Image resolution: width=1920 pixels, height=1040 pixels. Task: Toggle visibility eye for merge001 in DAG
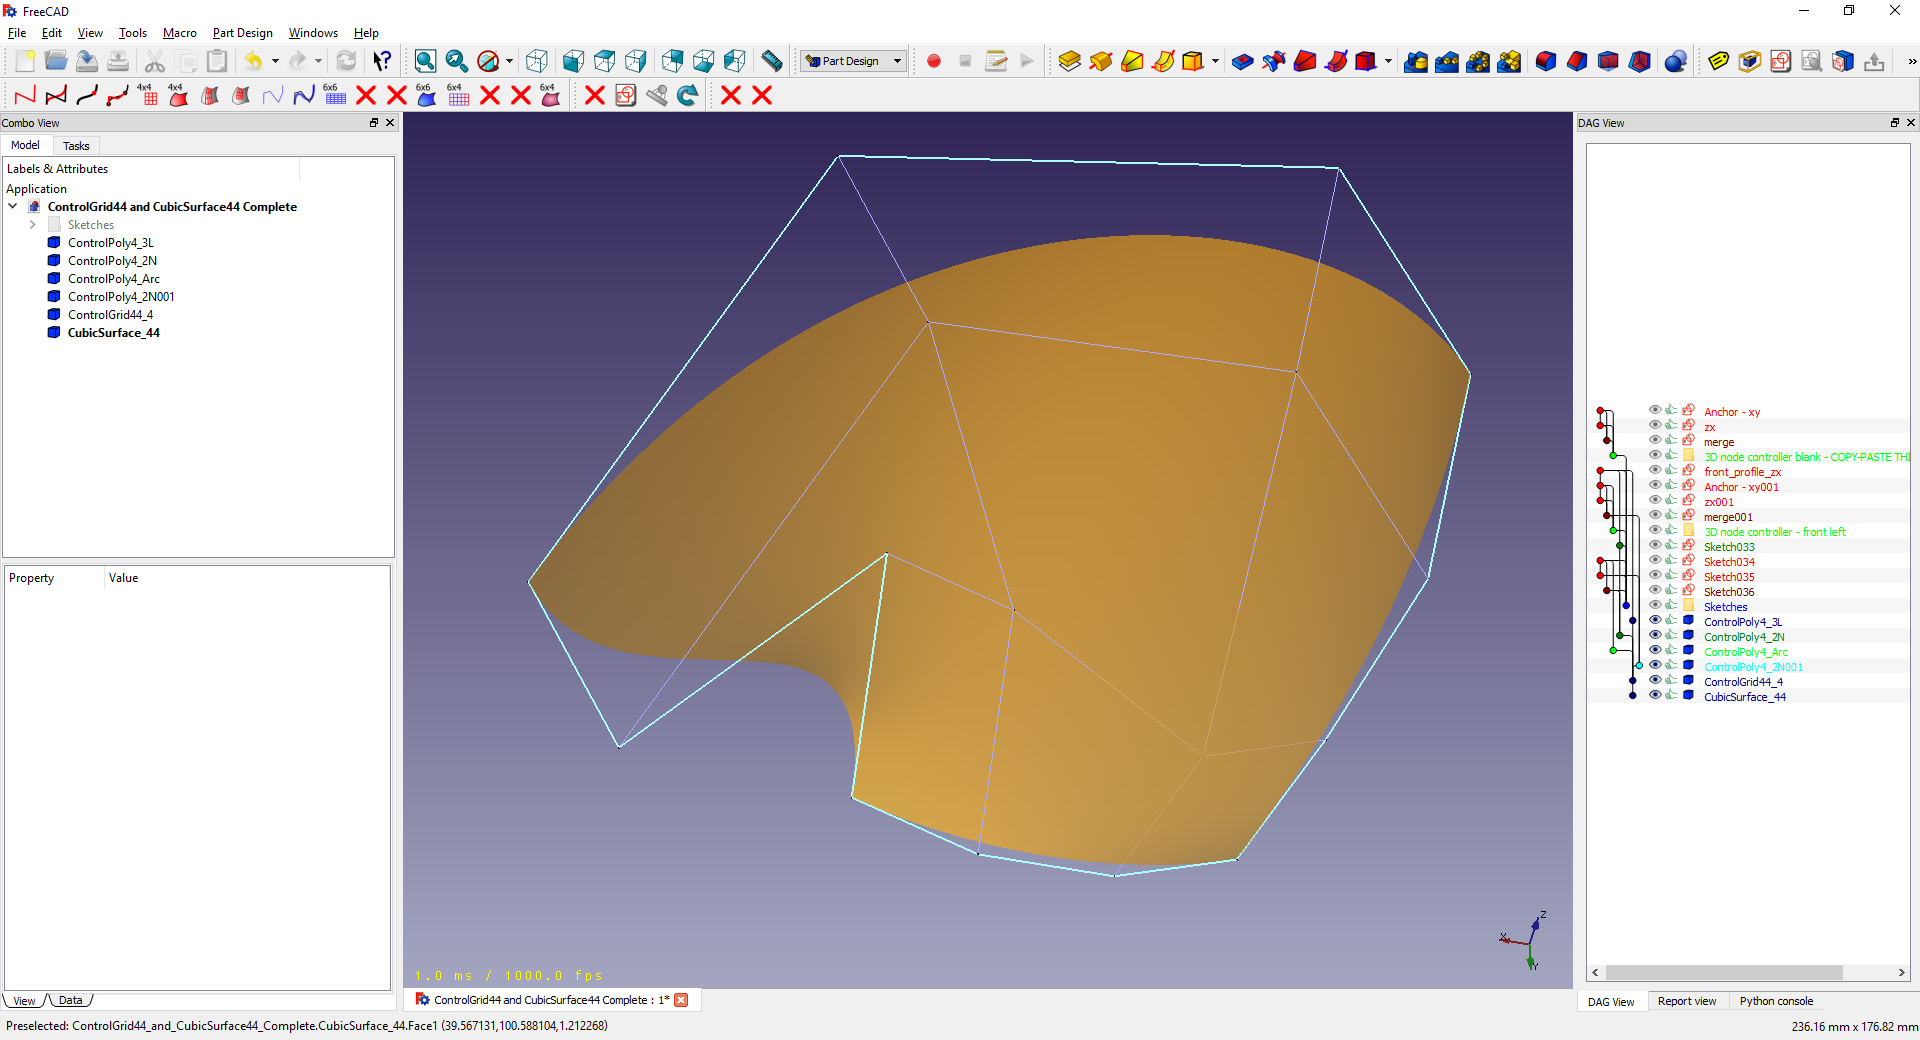click(x=1655, y=515)
